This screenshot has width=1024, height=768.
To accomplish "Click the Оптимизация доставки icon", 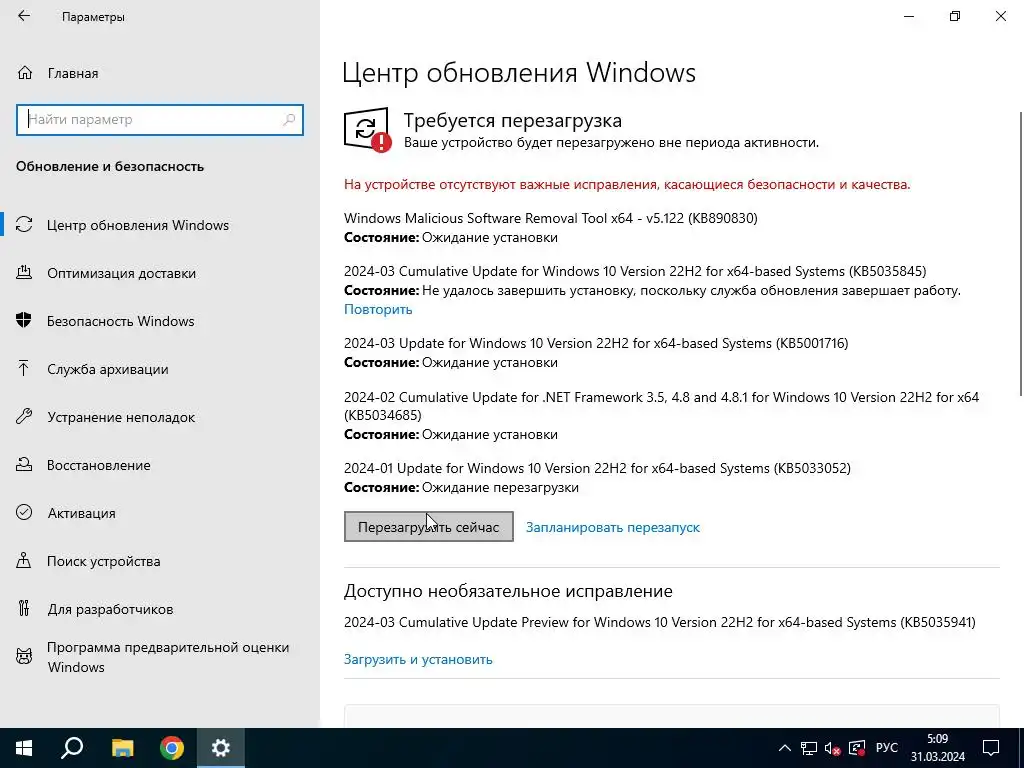I will pyautogui.click(x=24, y=273).
